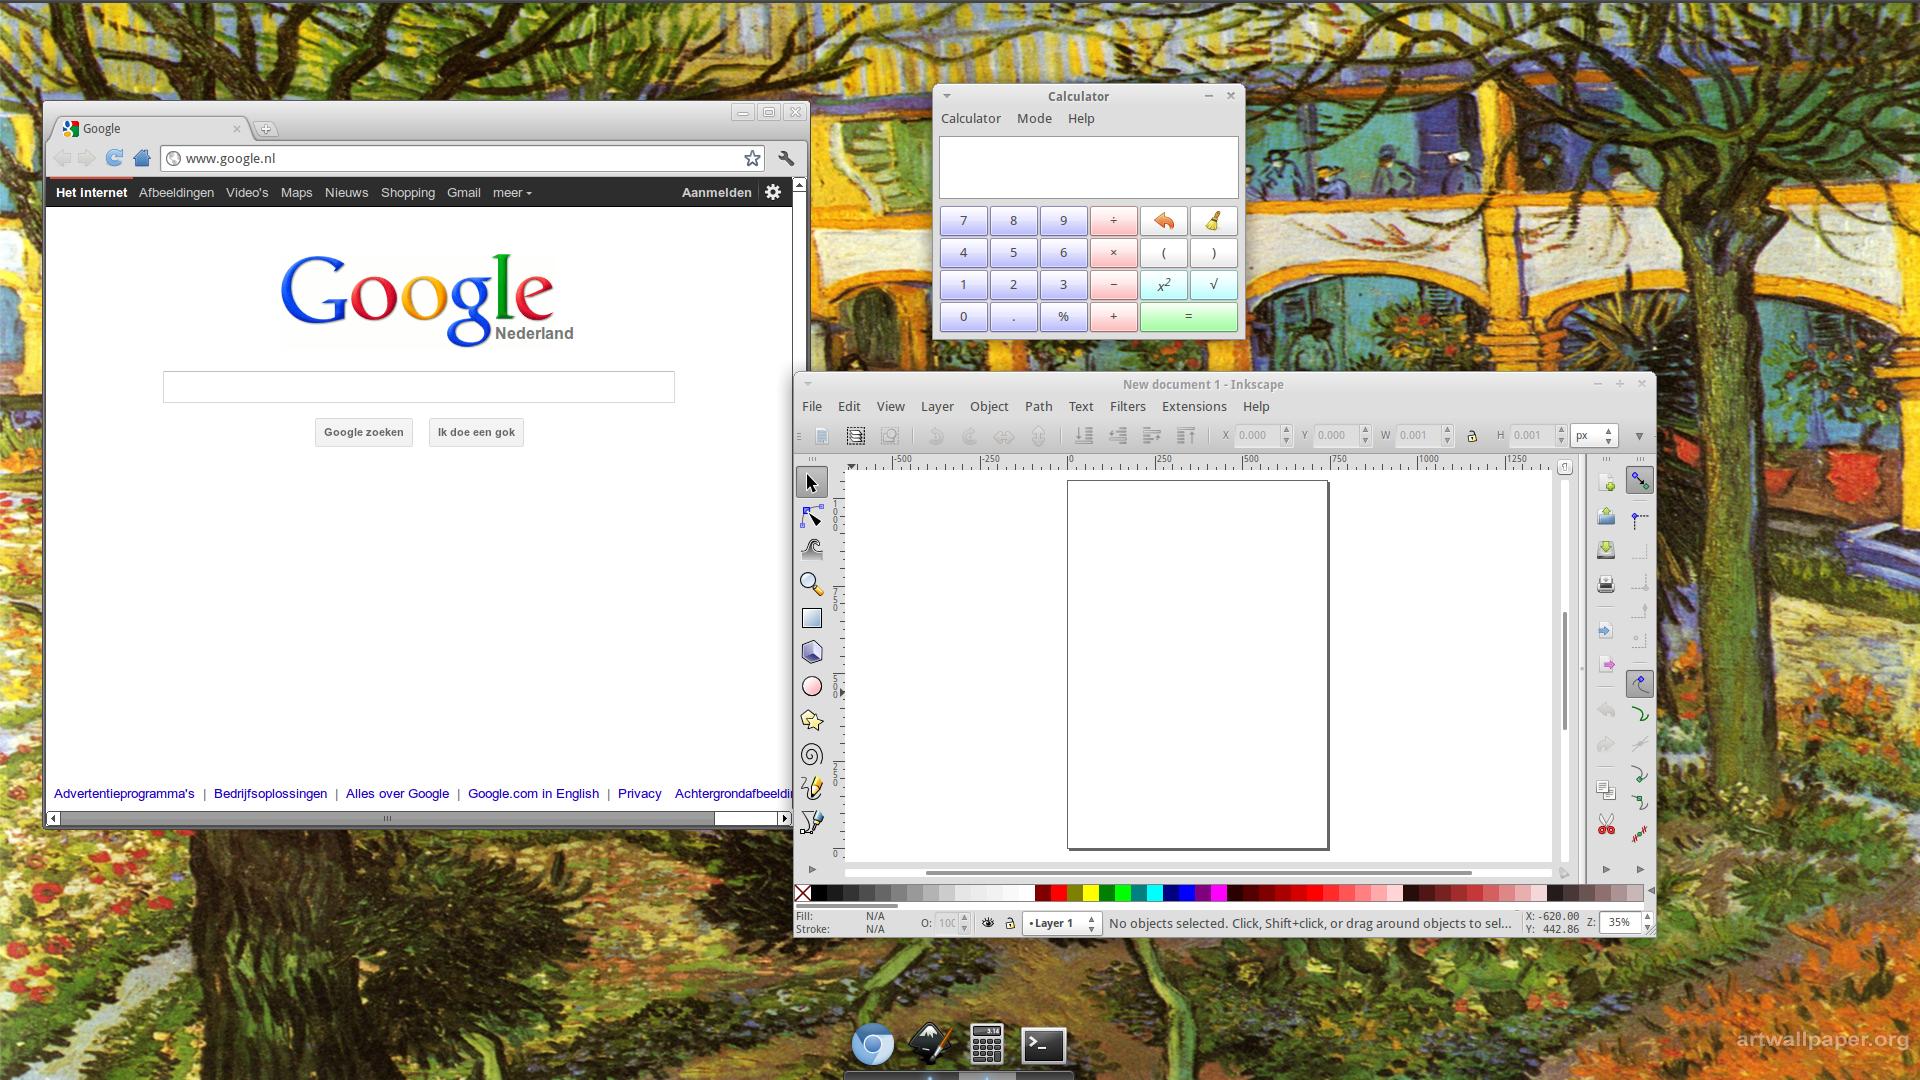Expand the Inkscape toolbar overflow arrow
The image size is (1920, 1080).
(1638, 436)
